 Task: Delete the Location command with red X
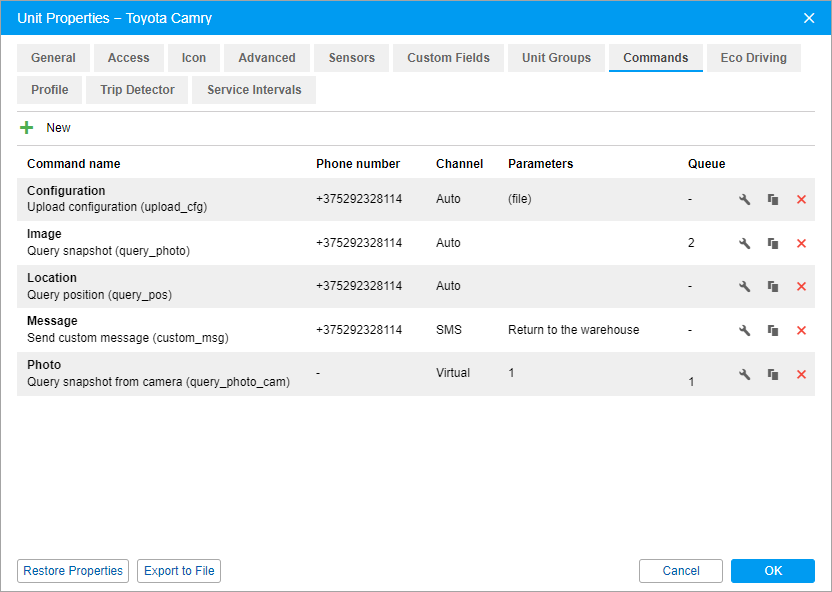click(x=801, y=287)
